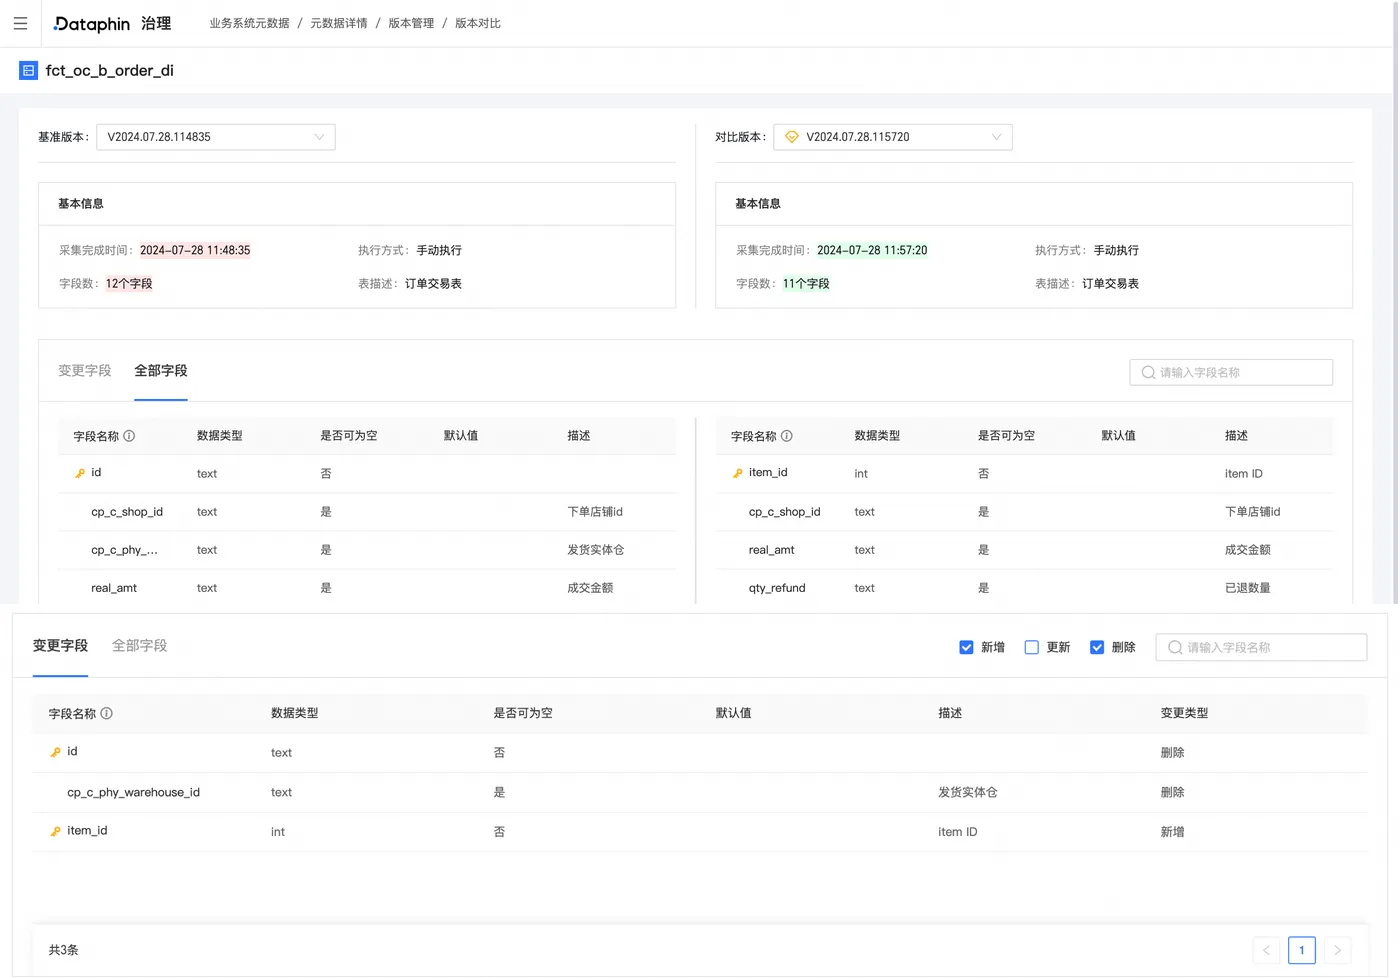
Task: Click compare version time 2024-07-28 11:57:20
Action: pyautogui.click(x=872, y=250)
